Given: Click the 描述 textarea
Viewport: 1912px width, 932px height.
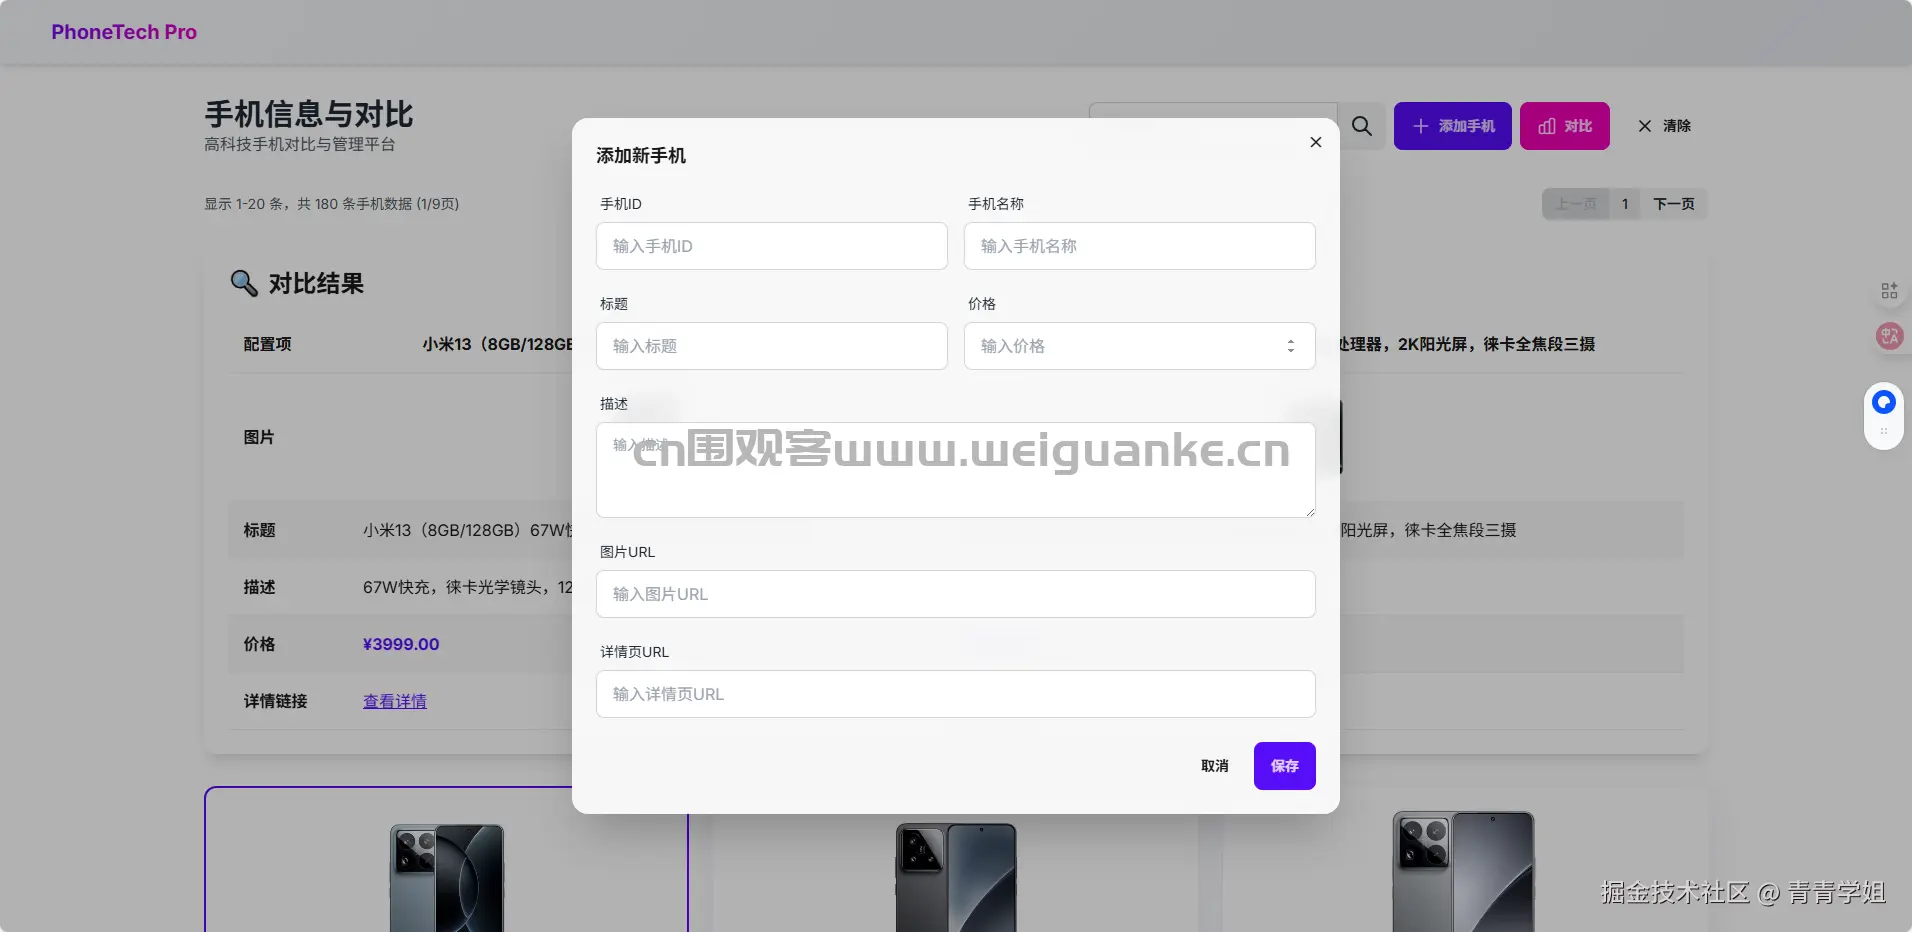Looking at the screenshot, I should pyautogui.click(x=956, y=470).
